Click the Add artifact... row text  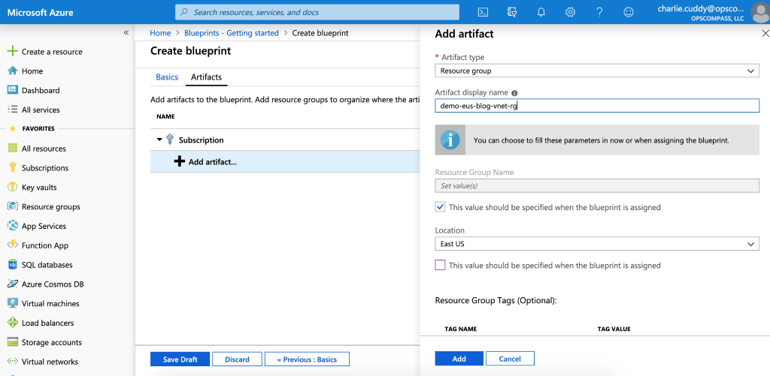click(213, 161)
